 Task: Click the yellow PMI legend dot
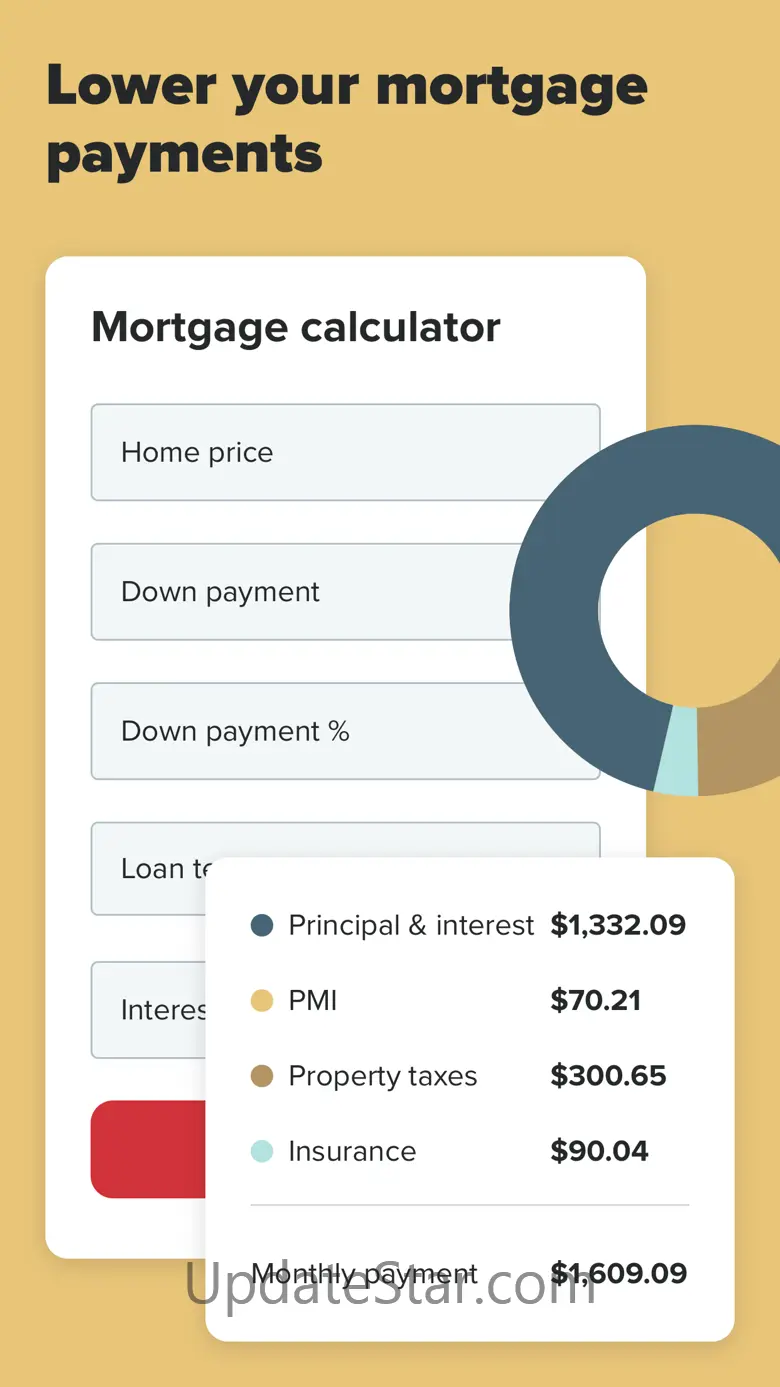tap(262, 1000)
